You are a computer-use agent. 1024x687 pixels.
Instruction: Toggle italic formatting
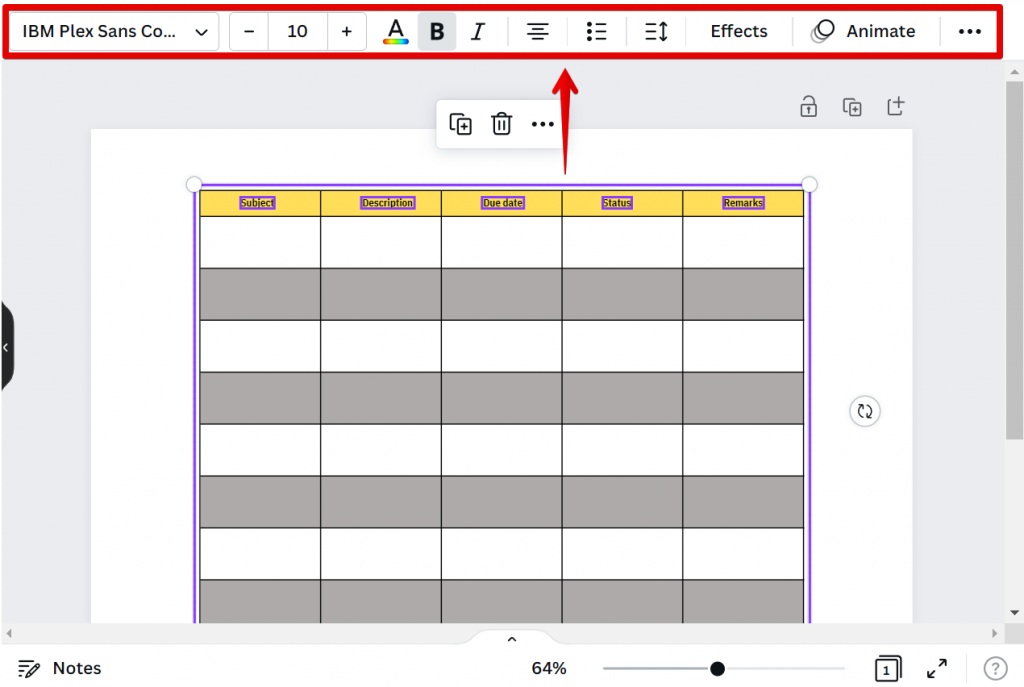478,31
